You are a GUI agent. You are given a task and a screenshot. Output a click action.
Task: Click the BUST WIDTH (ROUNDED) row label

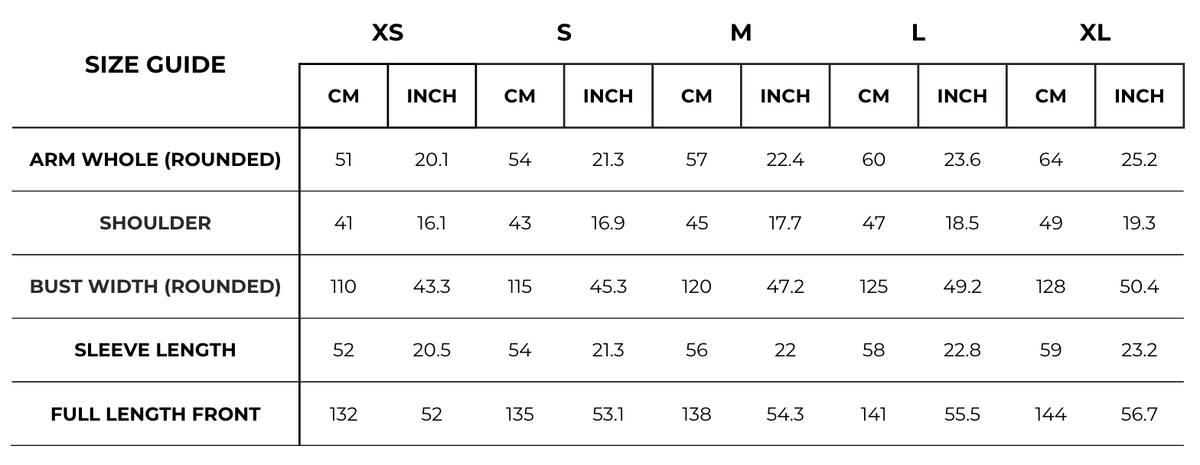(x=155, y=287)
